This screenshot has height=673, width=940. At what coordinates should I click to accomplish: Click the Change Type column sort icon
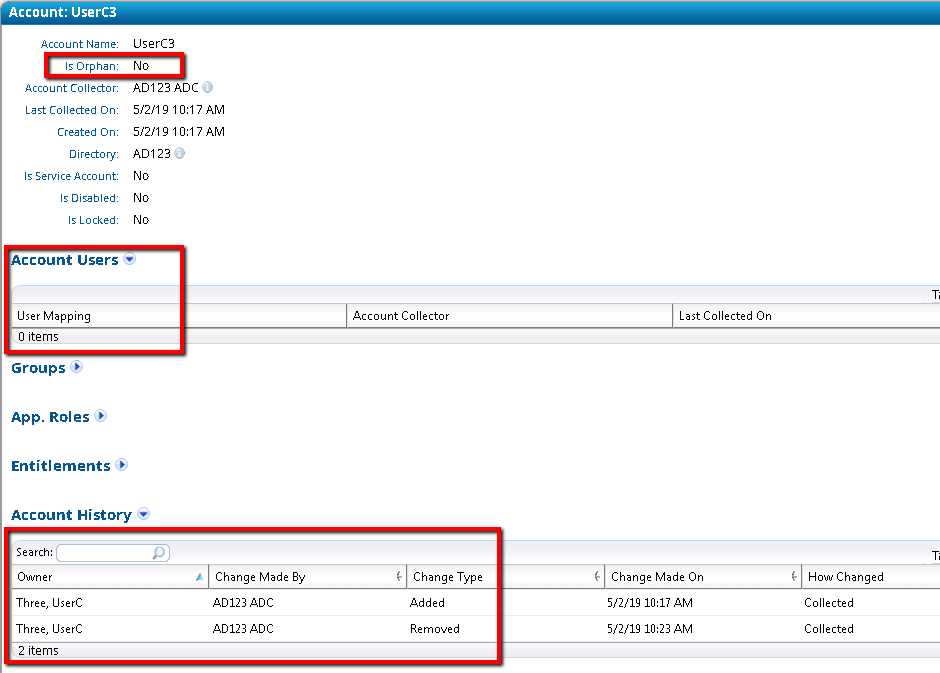[597, 577]
